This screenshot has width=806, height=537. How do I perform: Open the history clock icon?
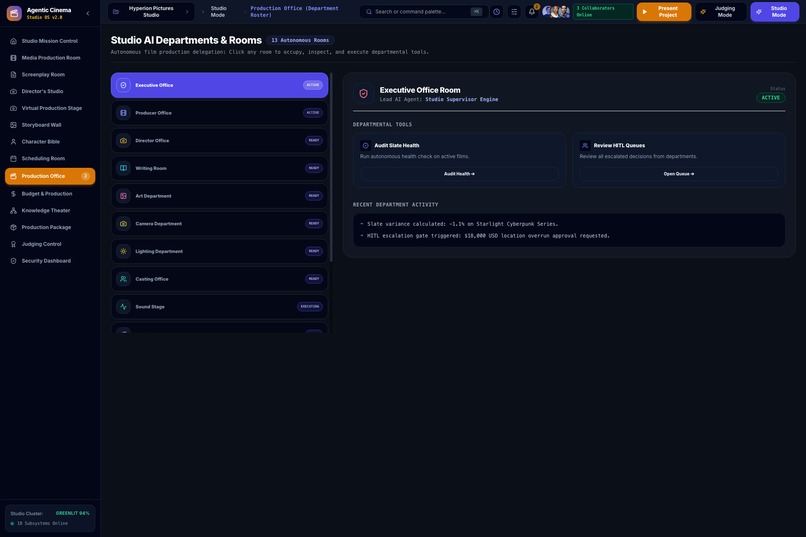click(497, 12)
